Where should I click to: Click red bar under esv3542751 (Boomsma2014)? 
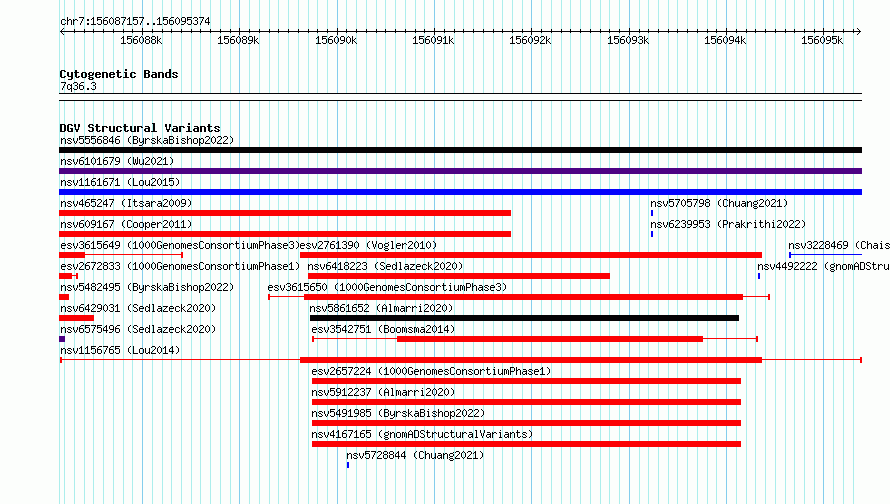click(550, 339)
